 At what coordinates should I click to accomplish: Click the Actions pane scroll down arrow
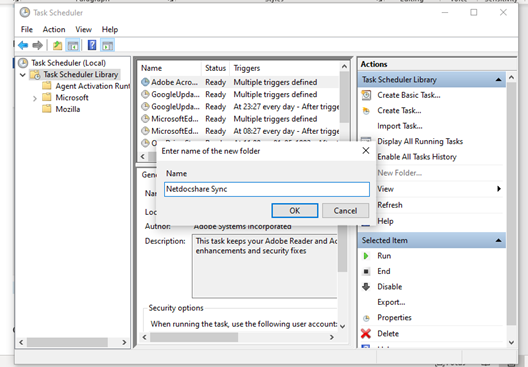[511, 343]
